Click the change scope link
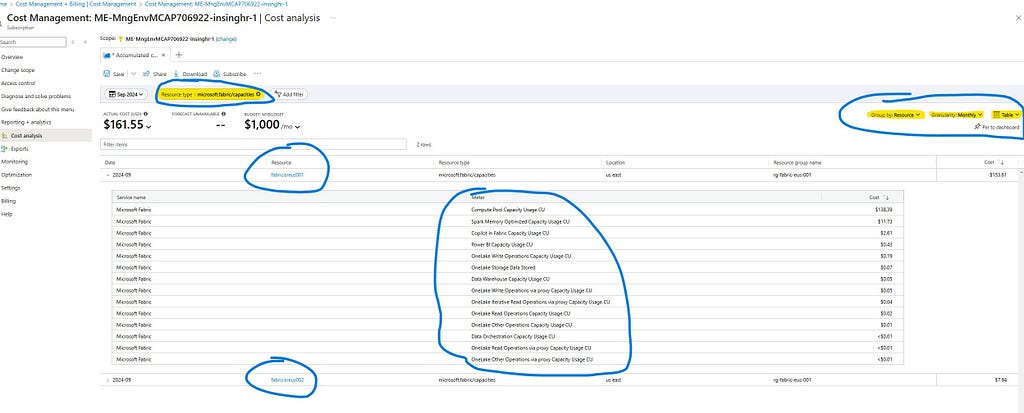 tap(226, 39)
